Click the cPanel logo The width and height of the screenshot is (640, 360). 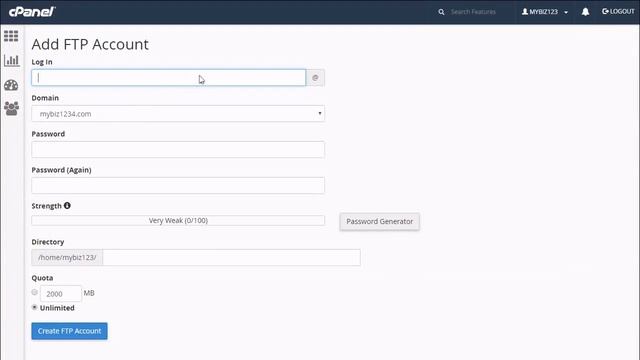pyautogui.click(x=32, y=11)
